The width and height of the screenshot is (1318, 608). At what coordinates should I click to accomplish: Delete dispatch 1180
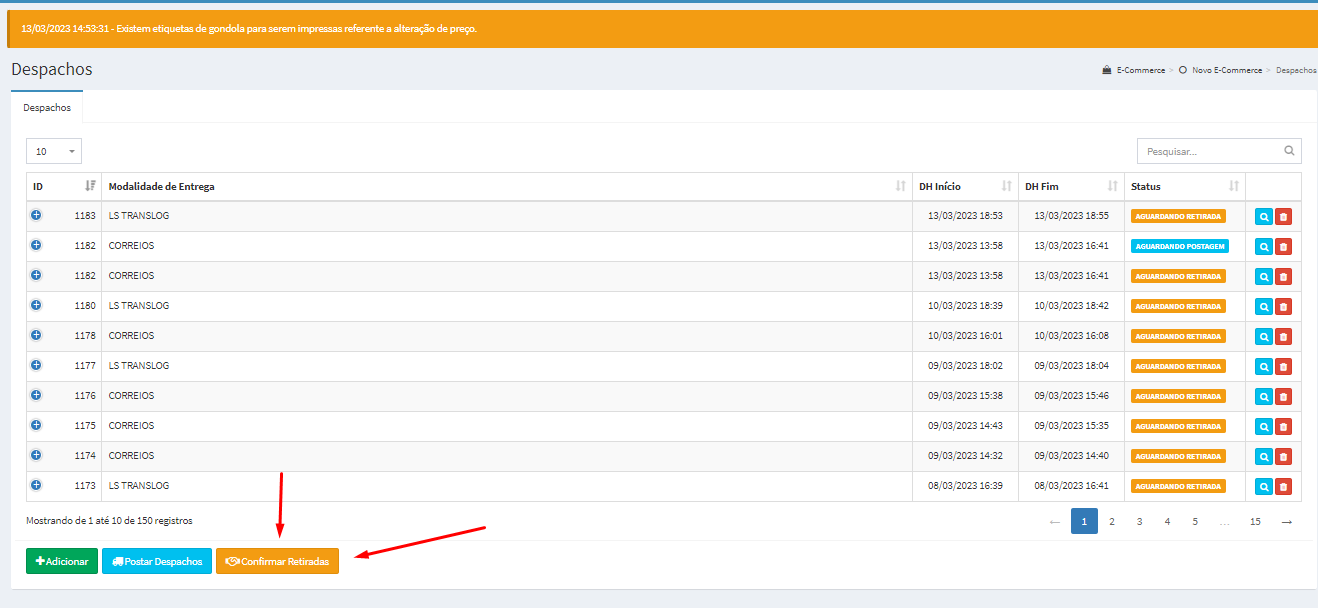[x=1283, y=307]
